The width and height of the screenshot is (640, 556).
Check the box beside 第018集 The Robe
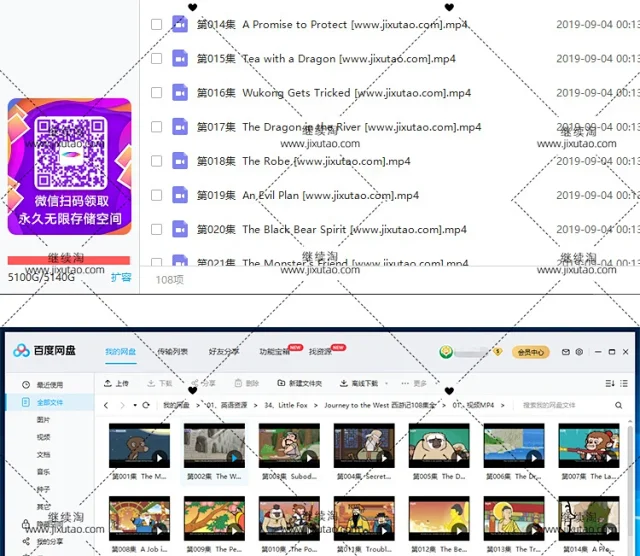[156, 161]
